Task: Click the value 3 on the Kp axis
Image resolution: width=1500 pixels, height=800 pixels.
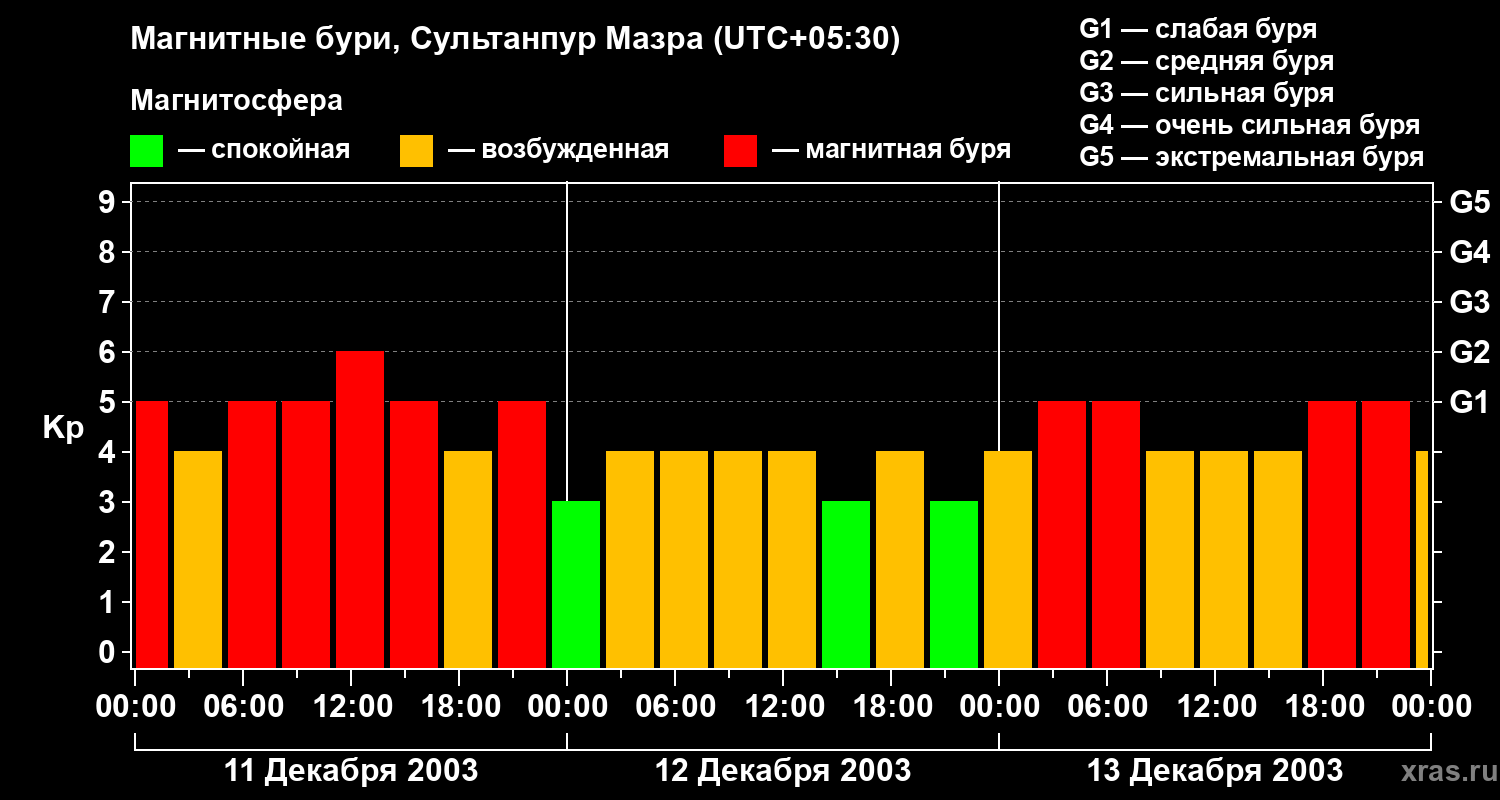Action: tap(109, 502)
